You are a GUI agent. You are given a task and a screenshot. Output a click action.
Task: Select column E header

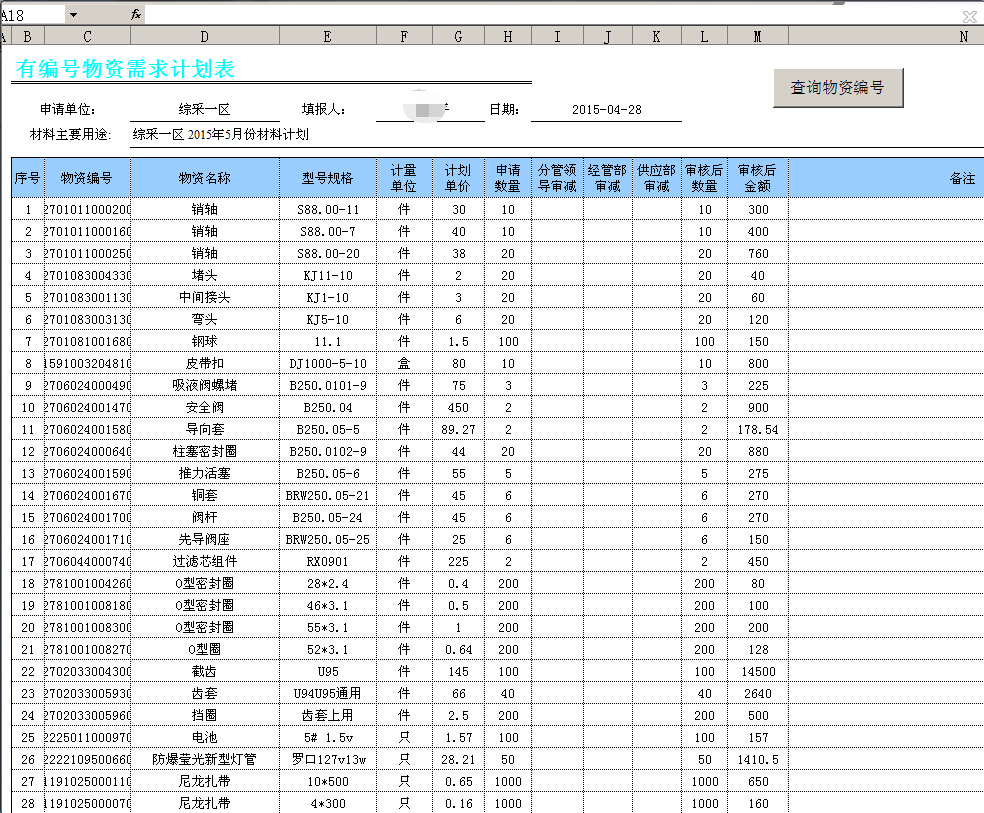(x=327, y=37)
